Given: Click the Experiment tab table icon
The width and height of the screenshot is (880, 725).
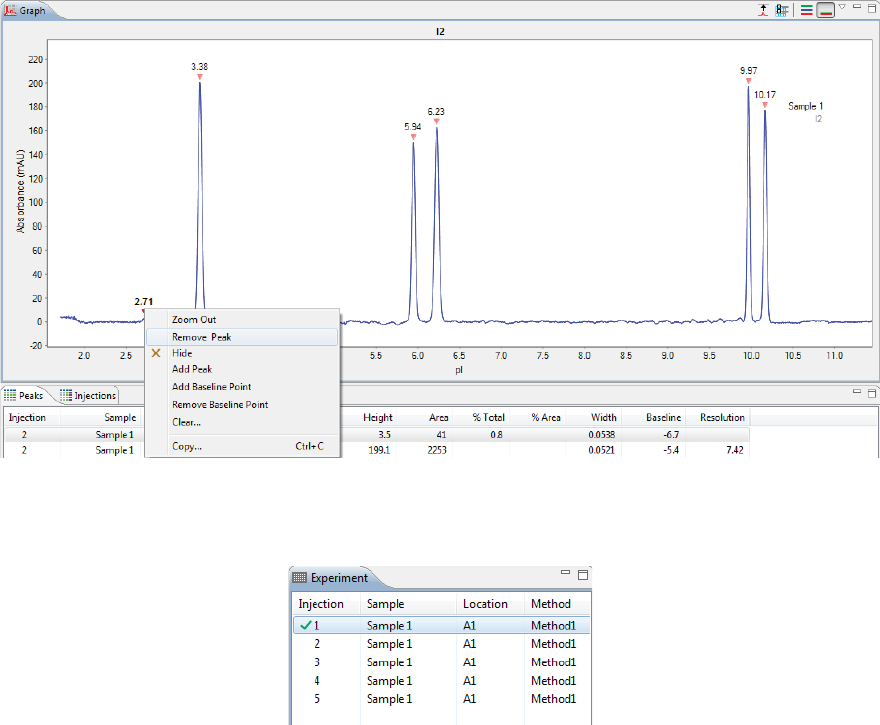Looking at the screenshot, I should [x=300, y=577].
